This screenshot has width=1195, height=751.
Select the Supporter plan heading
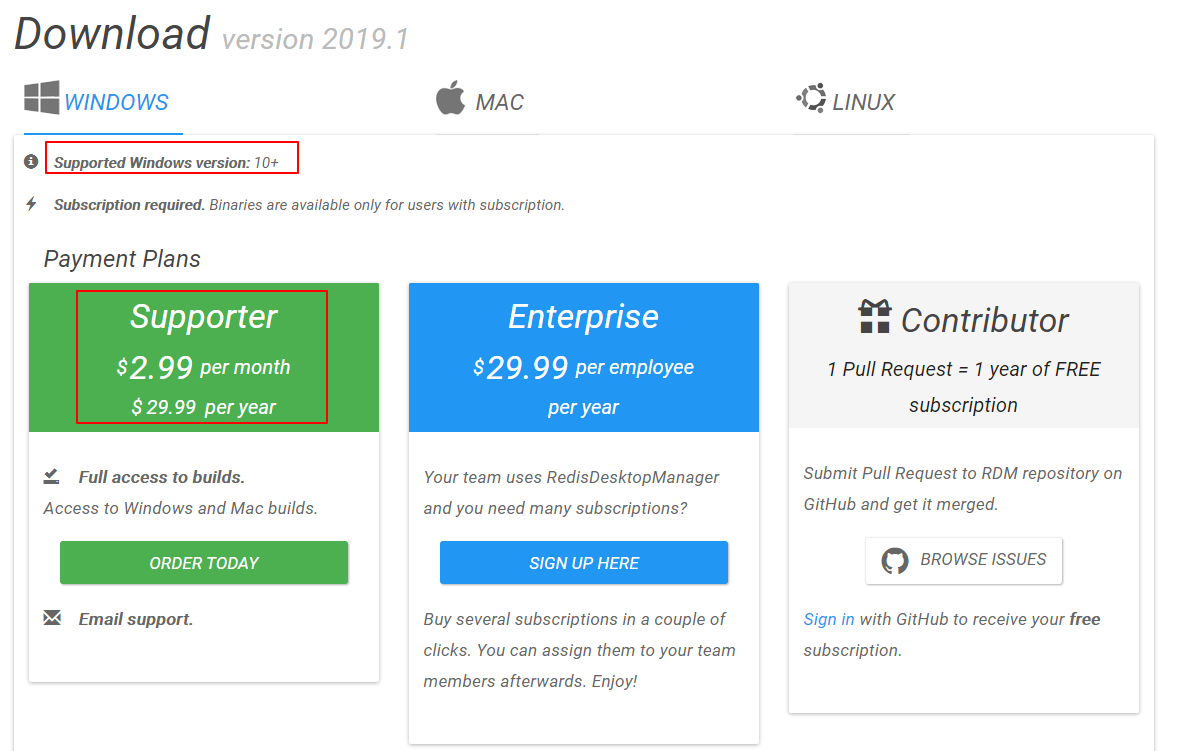(x=203, y=316)
